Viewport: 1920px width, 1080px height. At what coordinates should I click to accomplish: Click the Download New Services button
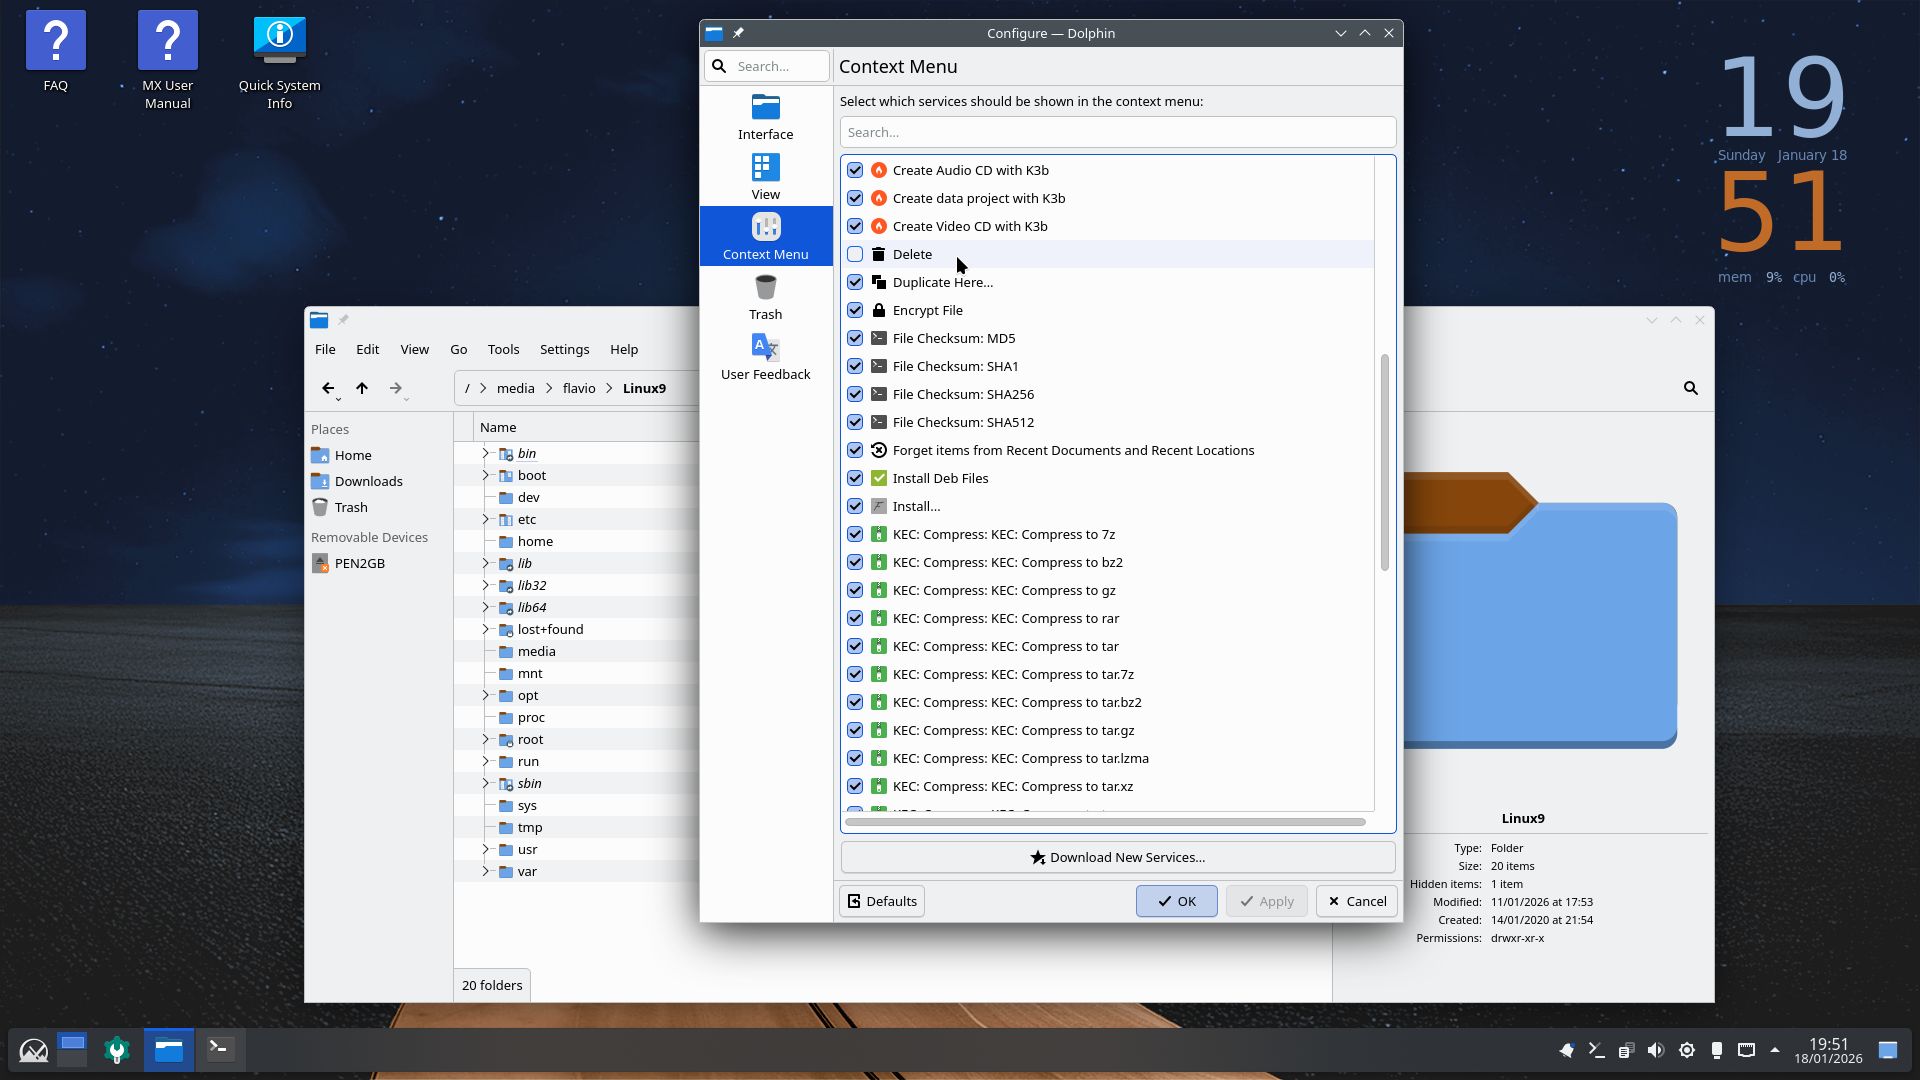click(1117, 857)
